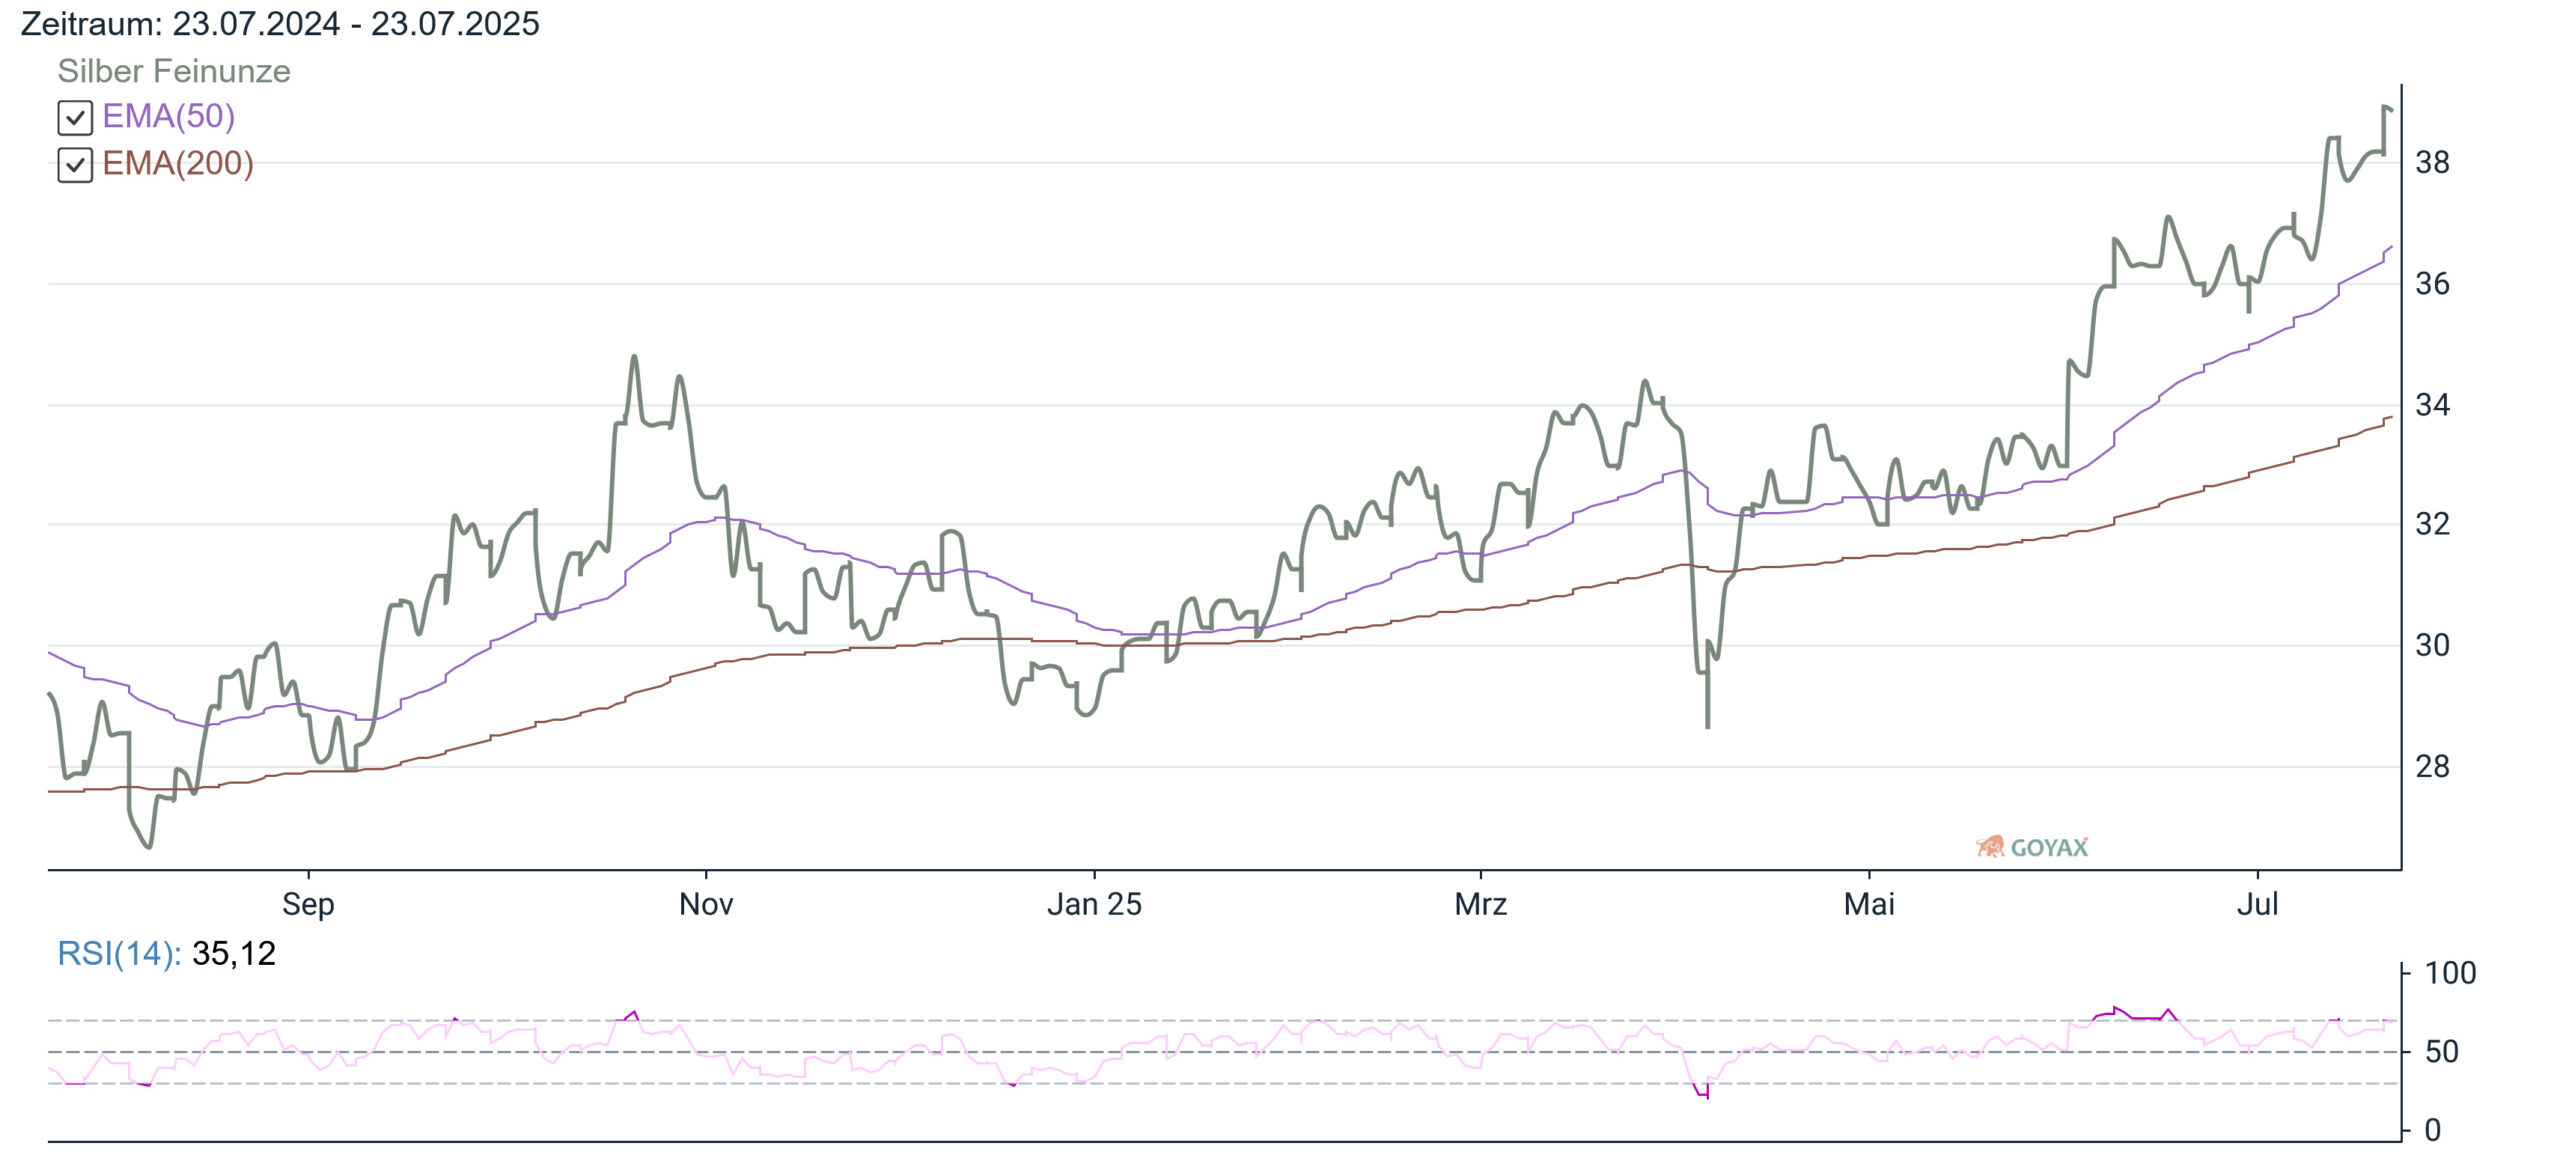Viewport: 2560px width, 1152px height.
Task: Click the RSI 100 scale label
Action: pos(2450,973)
